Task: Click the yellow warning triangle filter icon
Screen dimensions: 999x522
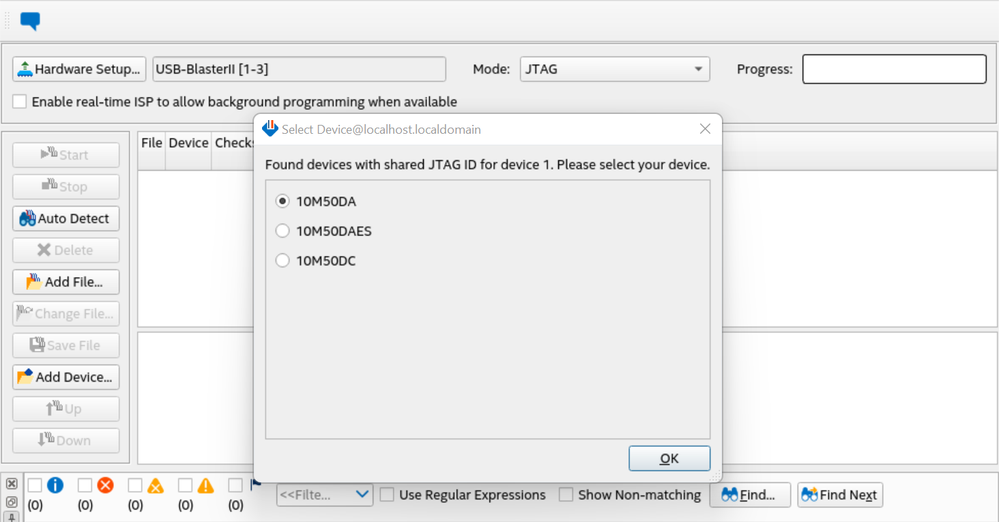Action: coord(205,485)
